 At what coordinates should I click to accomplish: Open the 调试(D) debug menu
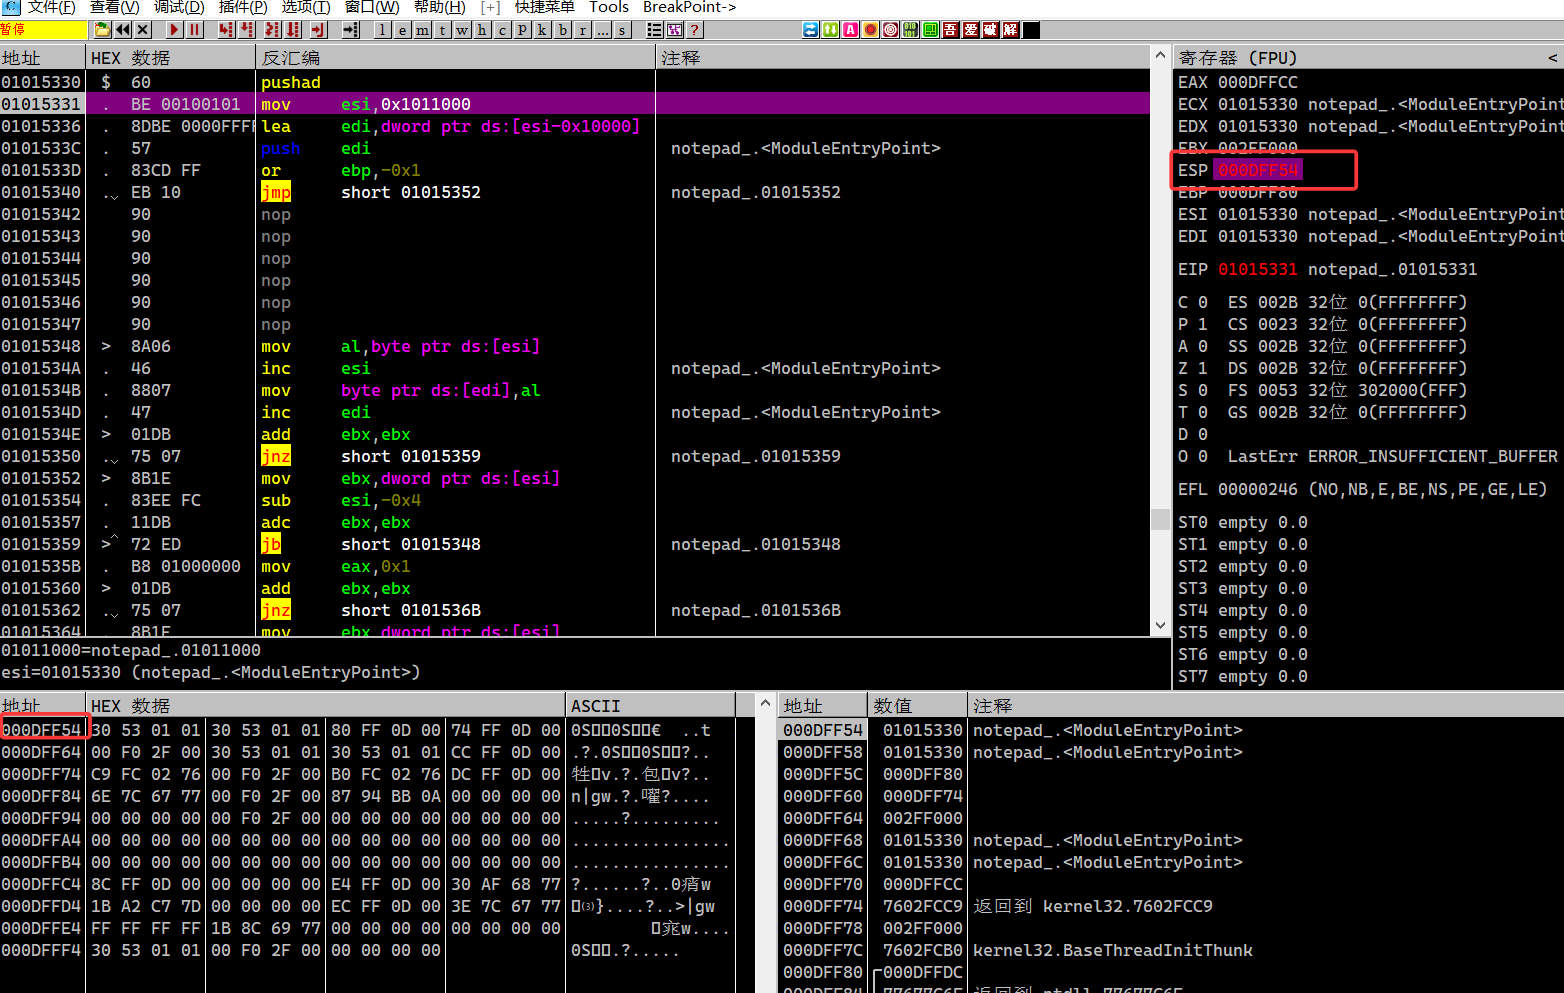click(179, 7)
